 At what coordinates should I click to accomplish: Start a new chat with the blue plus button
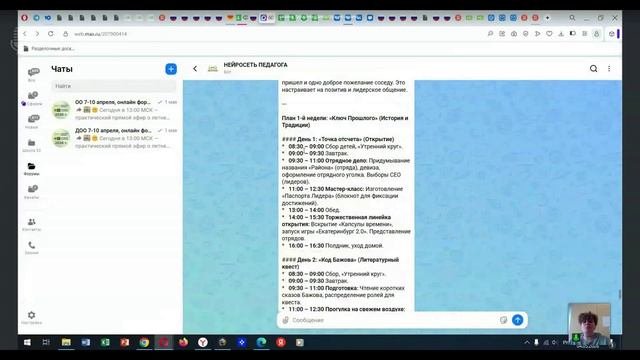(x=171, y=69)
